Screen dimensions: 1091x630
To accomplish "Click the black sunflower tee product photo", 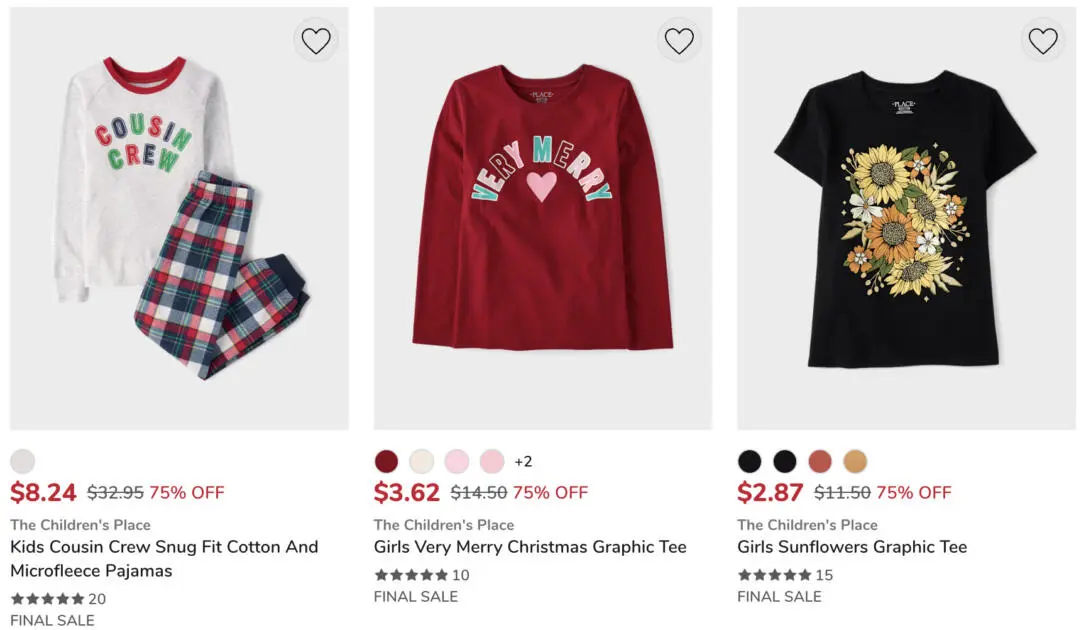I will tap(906, 220).
